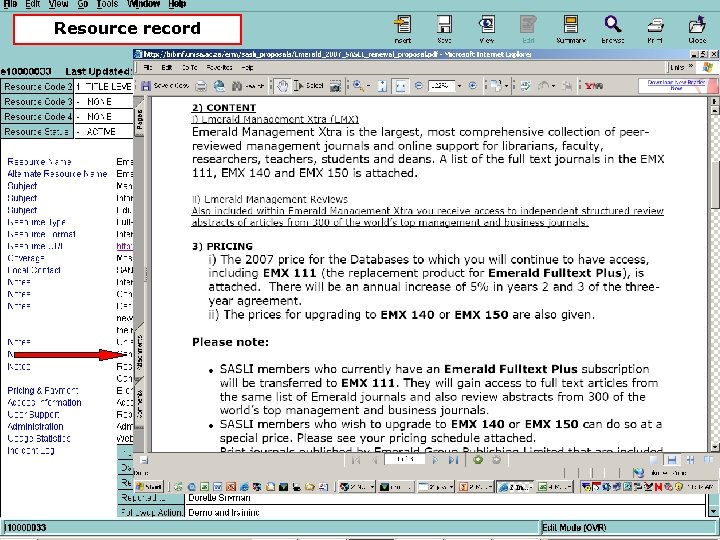This screenshot has width=720, height=540.
Task: Click Save a Copy in the PDF toolbar
Action: click(165, 86)
